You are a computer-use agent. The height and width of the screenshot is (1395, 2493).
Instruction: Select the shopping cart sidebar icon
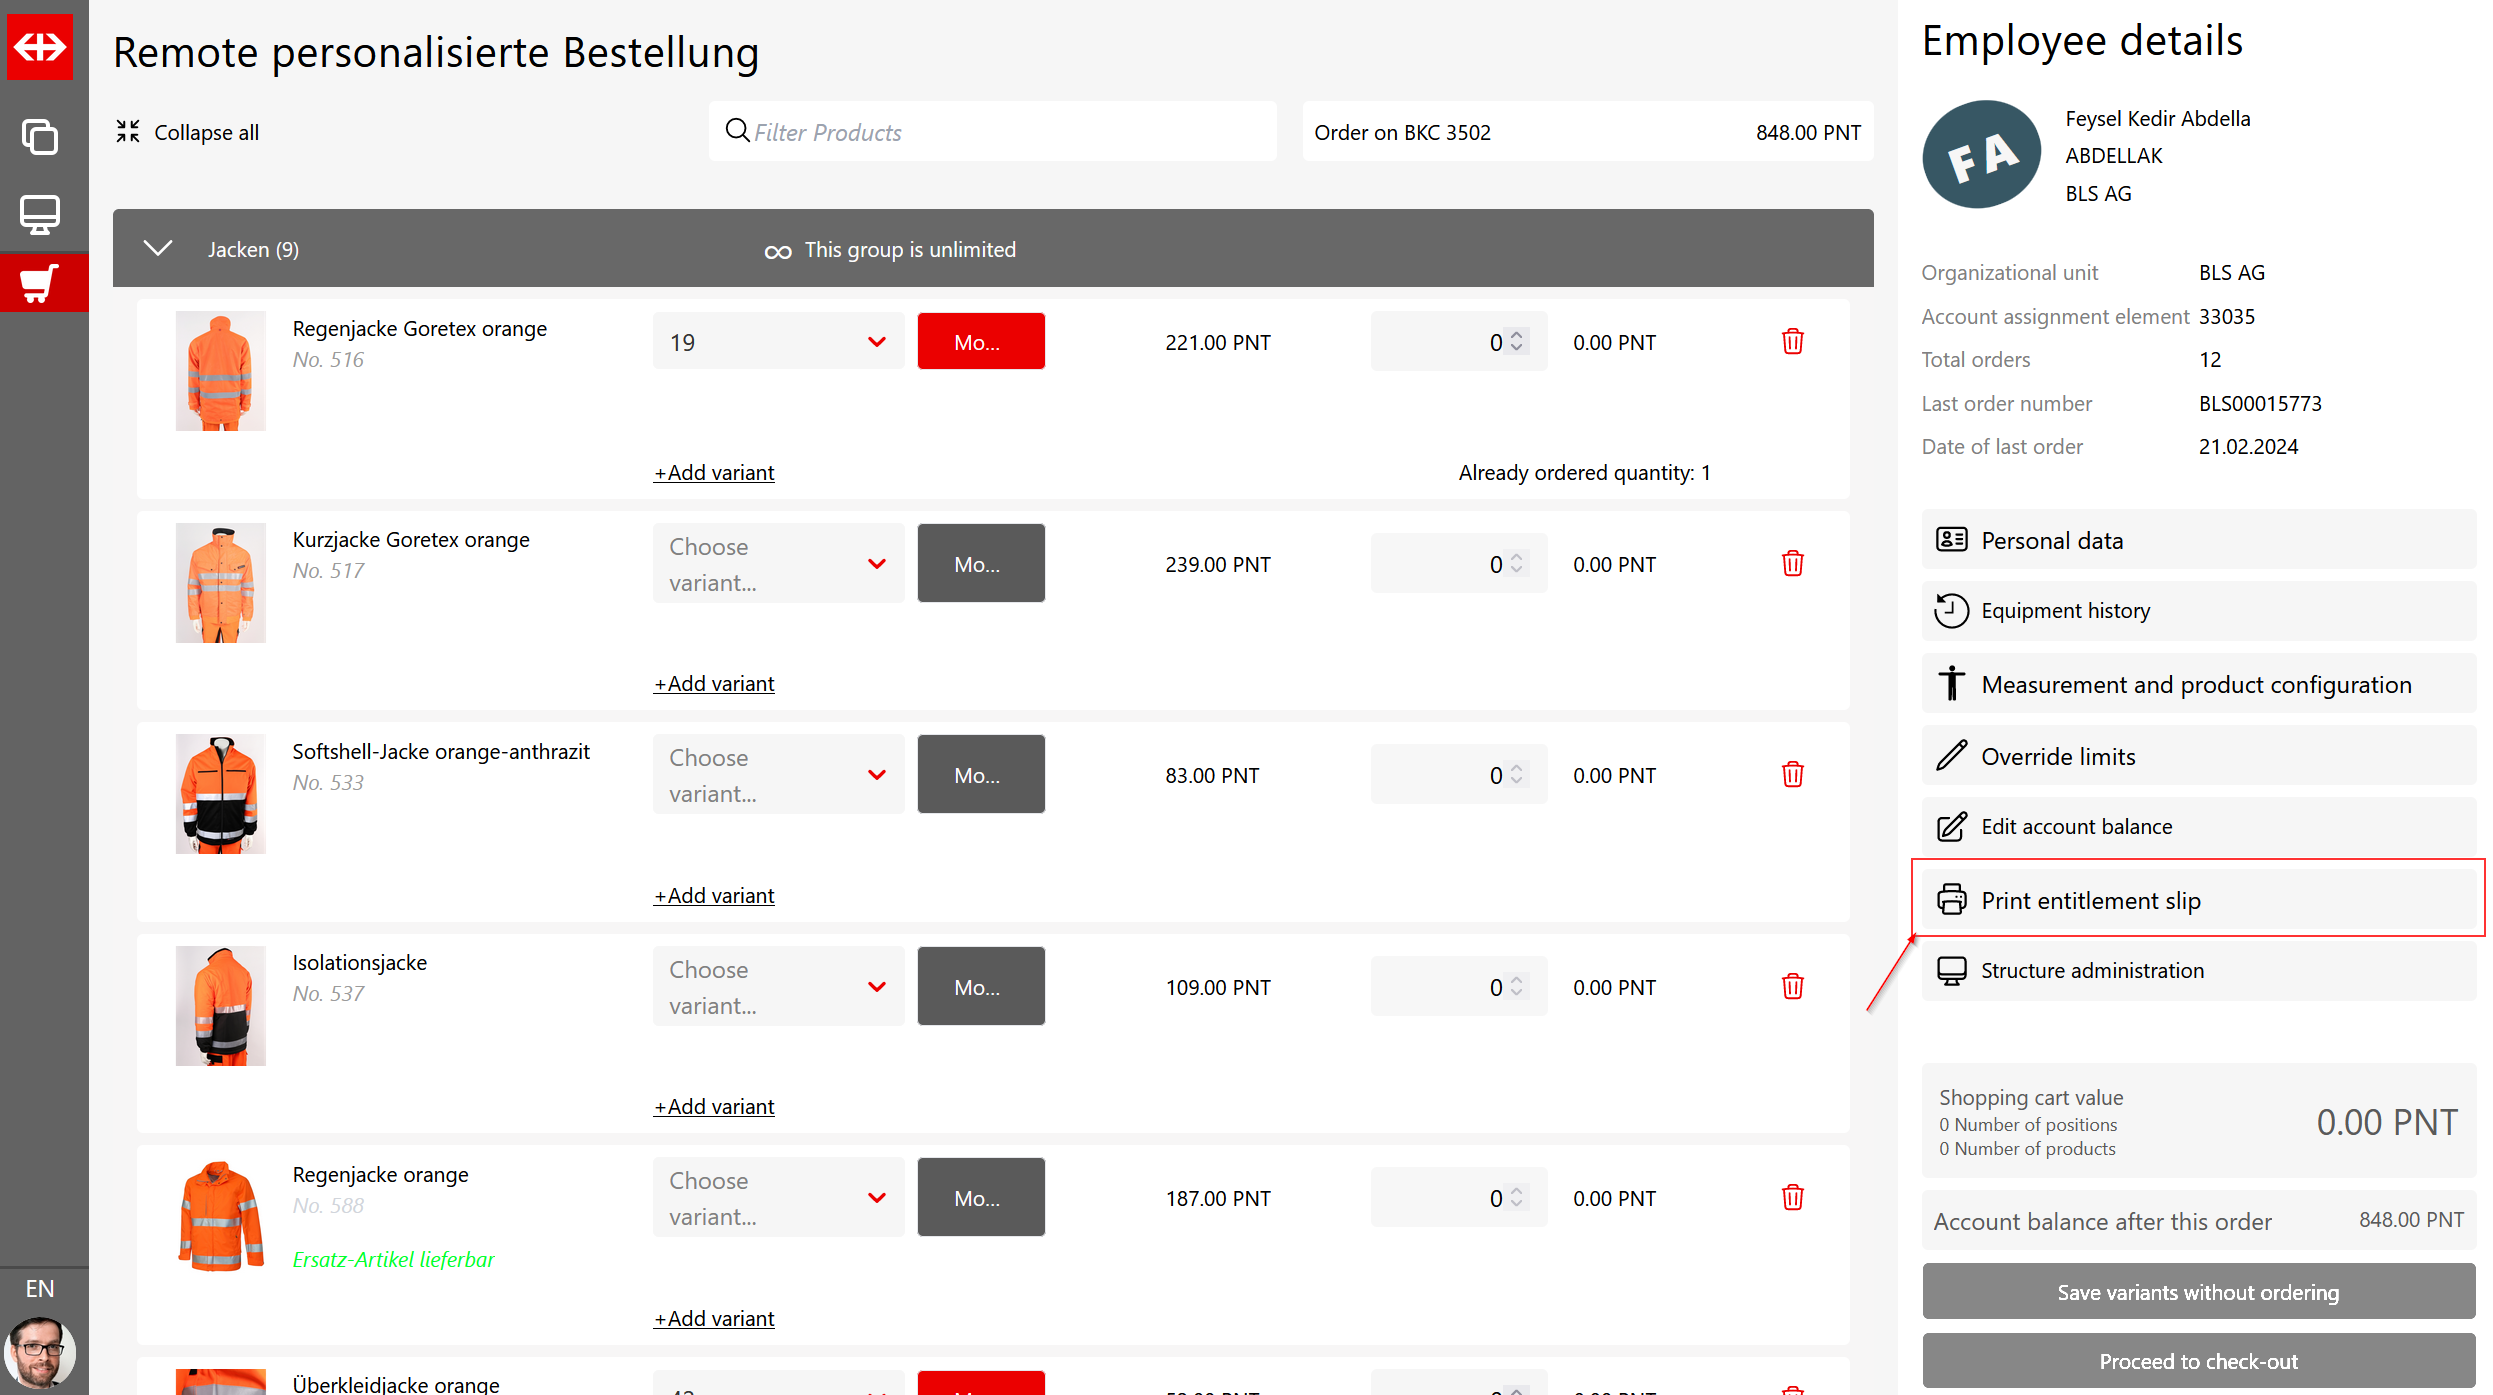(x=40, y=284)
